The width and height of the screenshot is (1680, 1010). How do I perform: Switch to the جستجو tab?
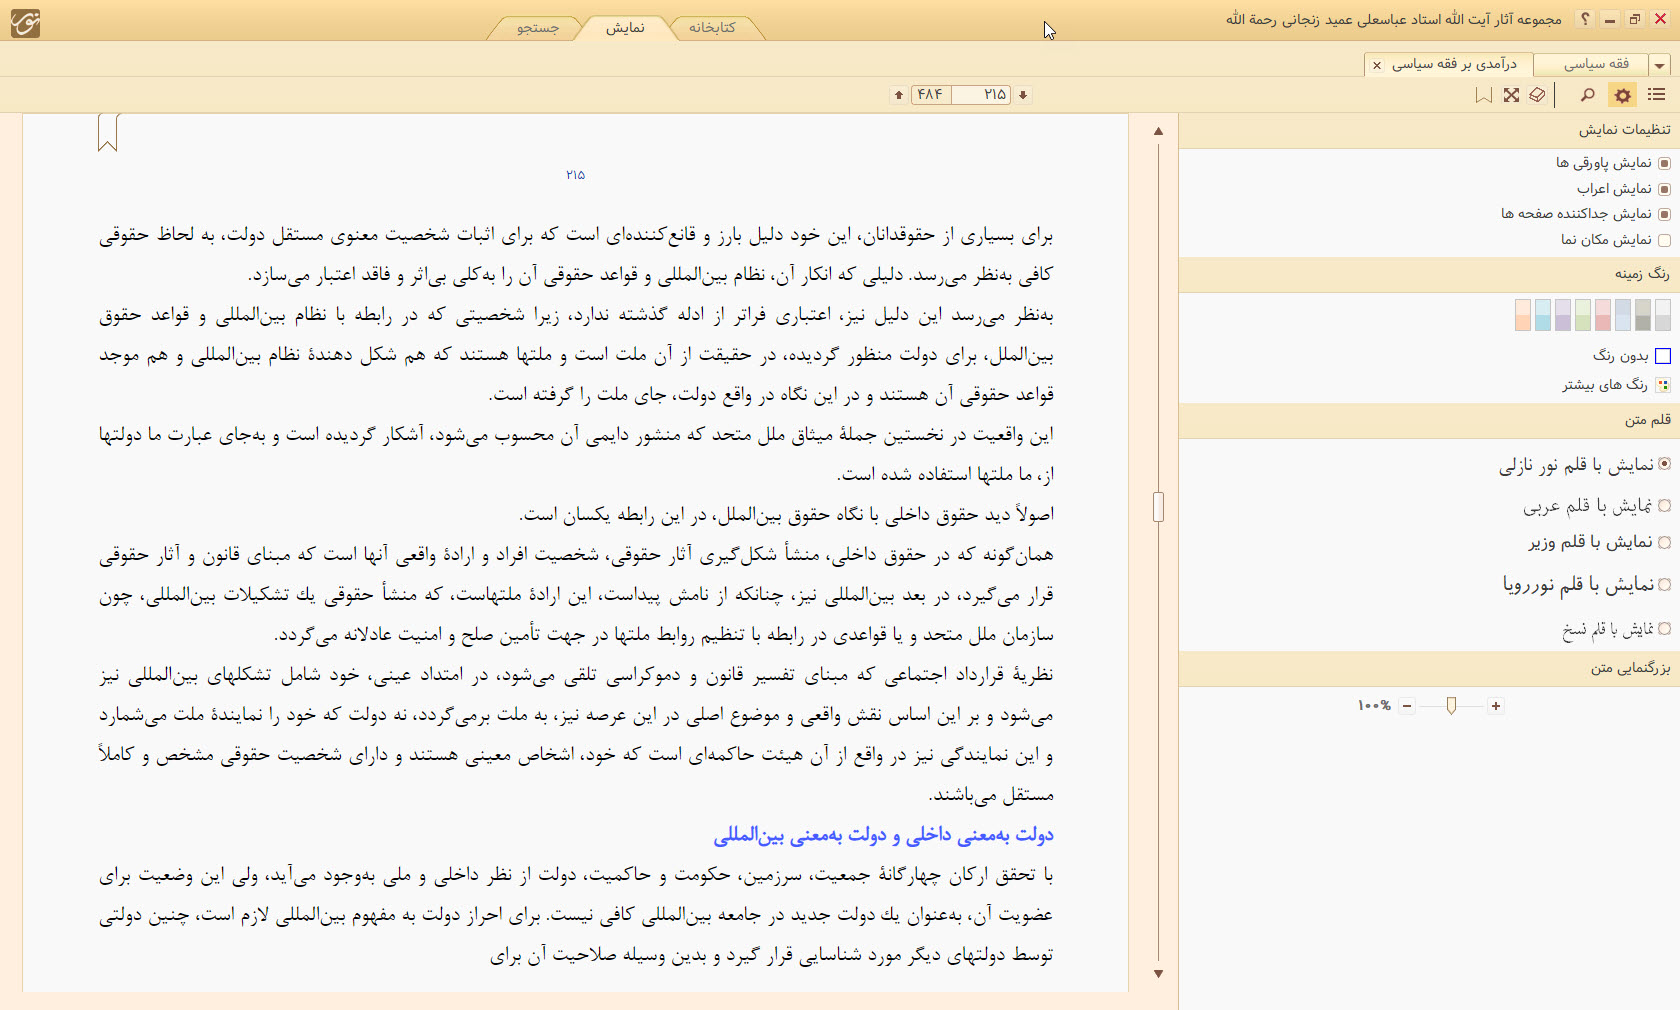point(538,28)
